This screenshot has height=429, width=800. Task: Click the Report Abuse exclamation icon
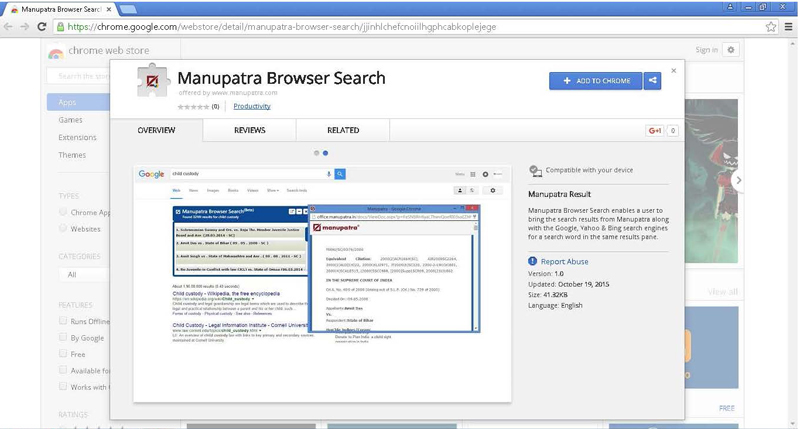pyautogui.click(x=533, y=261)
